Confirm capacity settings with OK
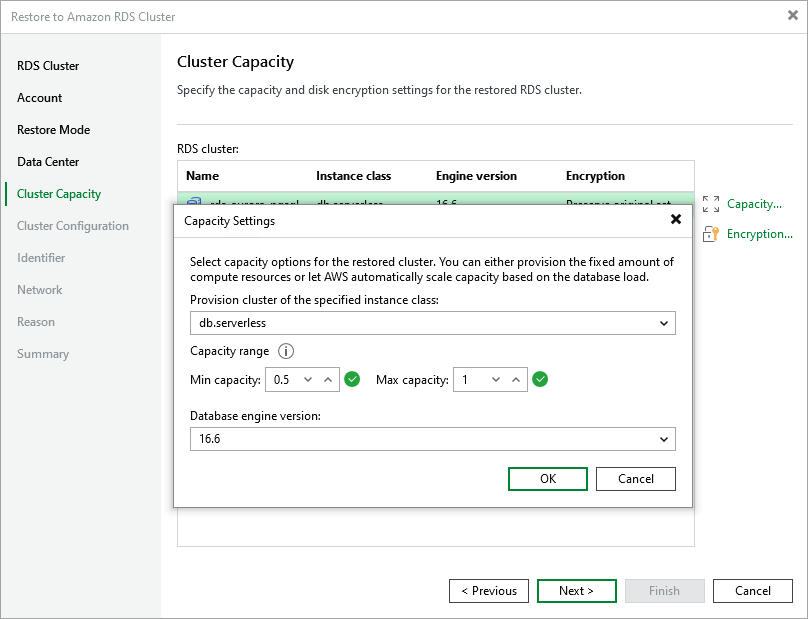Viewport: 808px width, 619px height. [x=547, y=479]
